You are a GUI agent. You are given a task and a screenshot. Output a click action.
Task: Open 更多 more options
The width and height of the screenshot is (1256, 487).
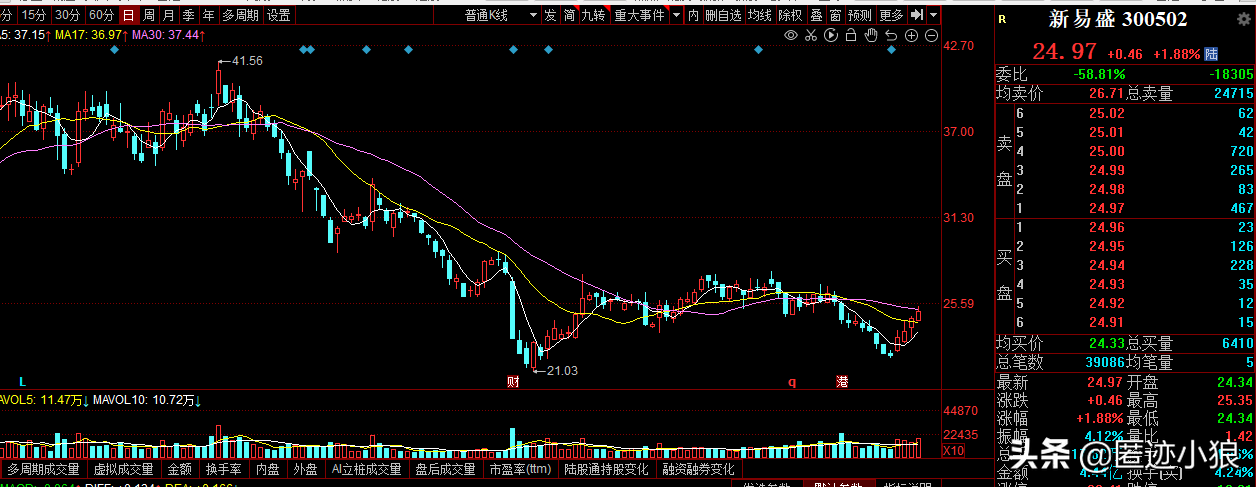pyautogui.click(x=891, y=15)
